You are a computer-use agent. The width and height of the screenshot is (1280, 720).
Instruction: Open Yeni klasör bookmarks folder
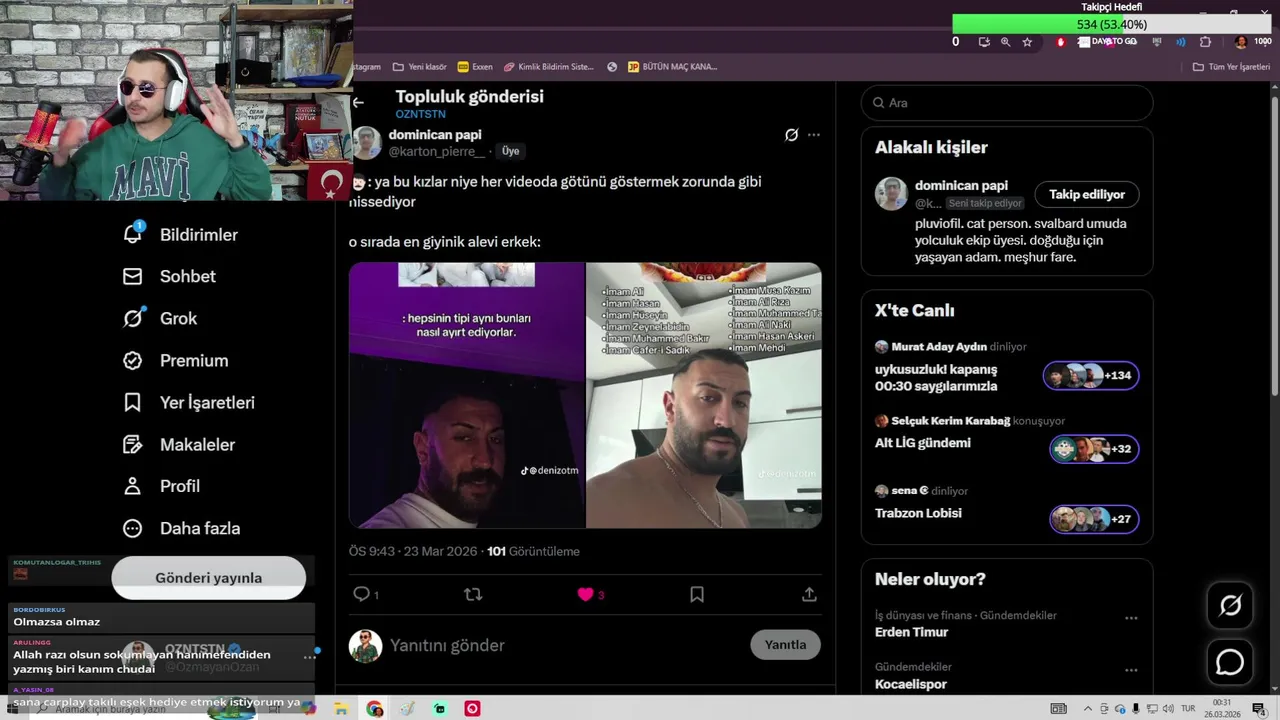point(420,67)
